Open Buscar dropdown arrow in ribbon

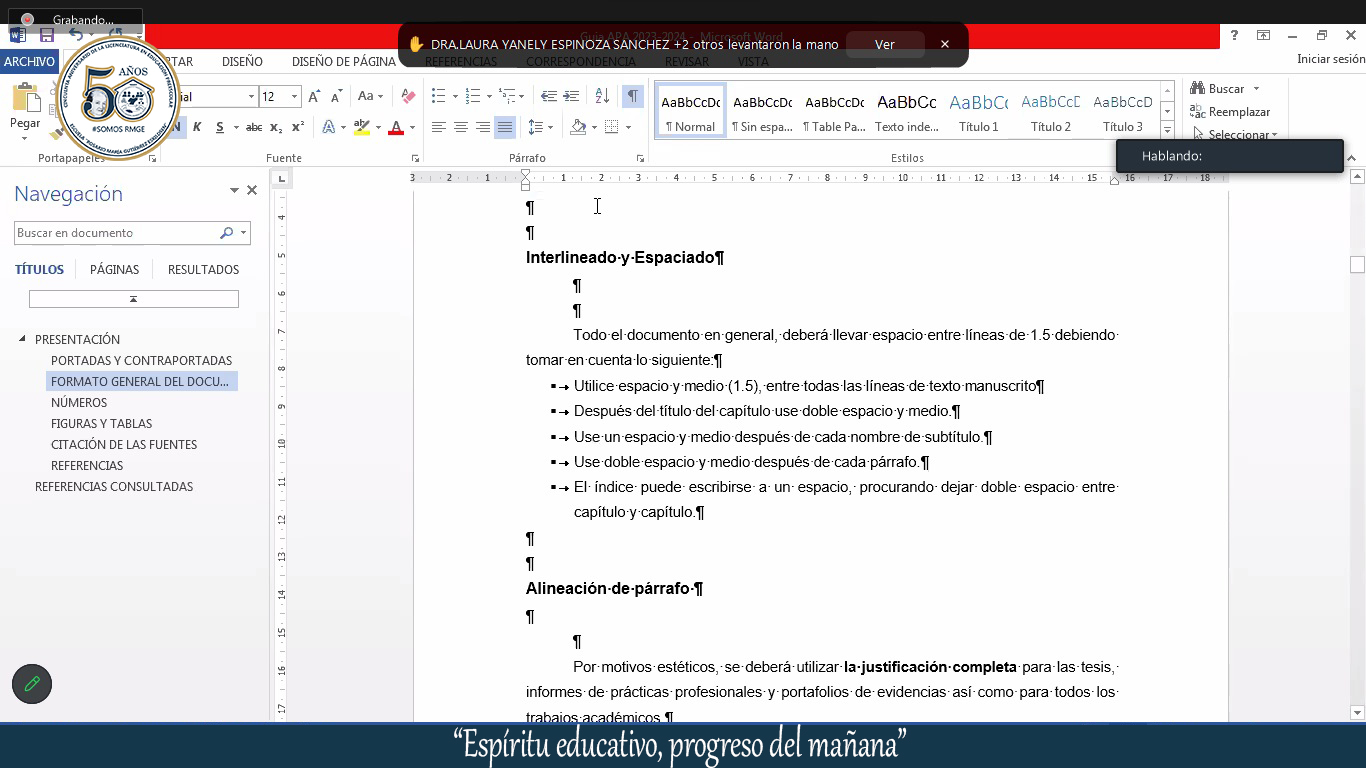coord(1256,89)
